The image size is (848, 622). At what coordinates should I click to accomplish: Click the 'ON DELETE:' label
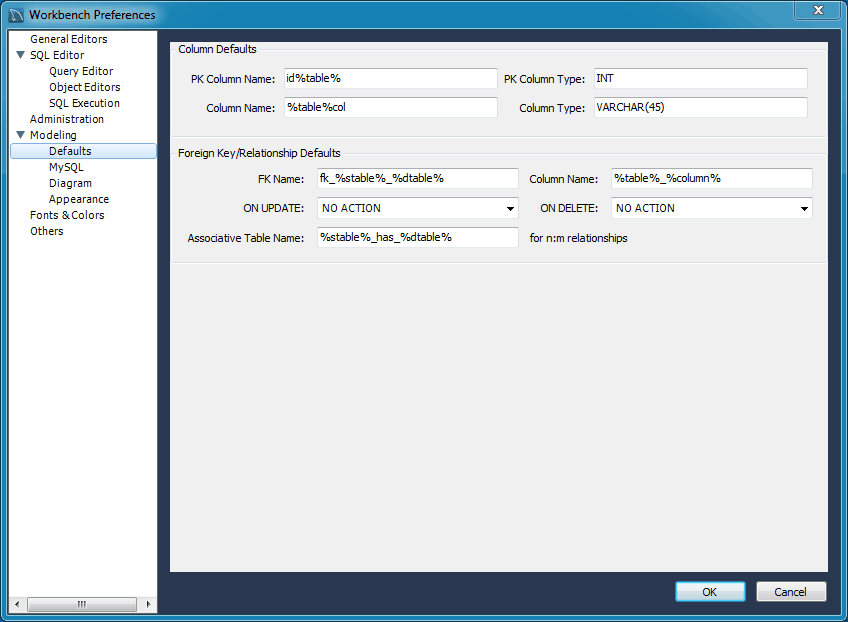(569, 208)
